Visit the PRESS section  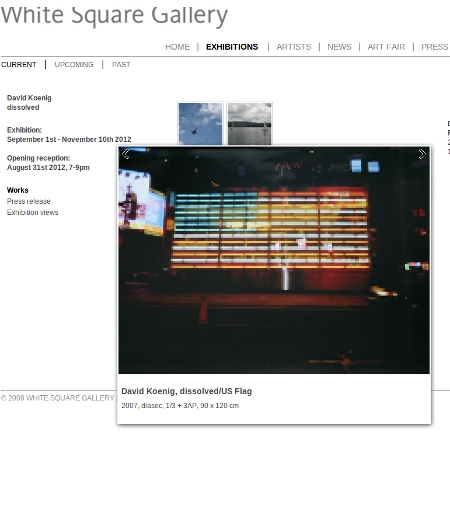[435, 47]
